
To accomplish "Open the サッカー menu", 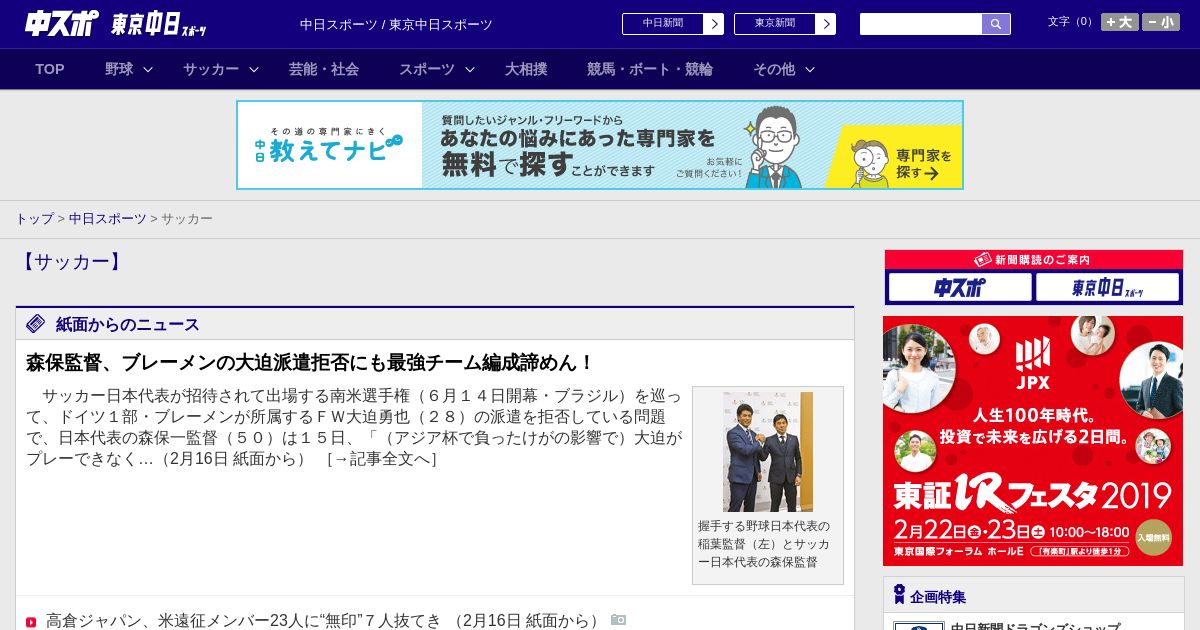I will click(211, 69).
